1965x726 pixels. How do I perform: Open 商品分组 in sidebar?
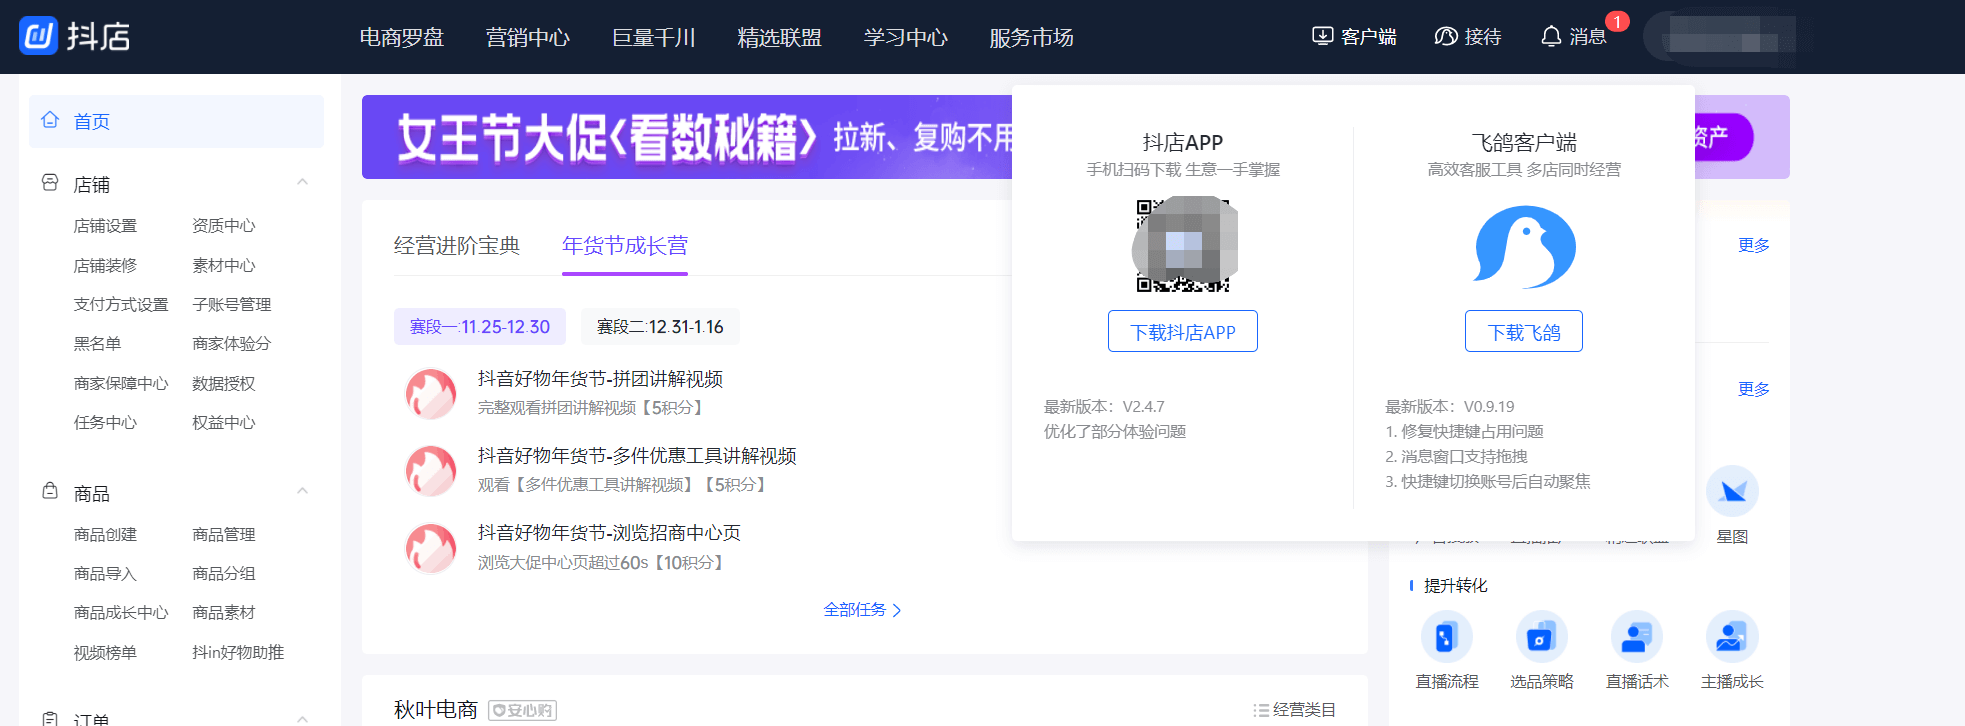224,573
